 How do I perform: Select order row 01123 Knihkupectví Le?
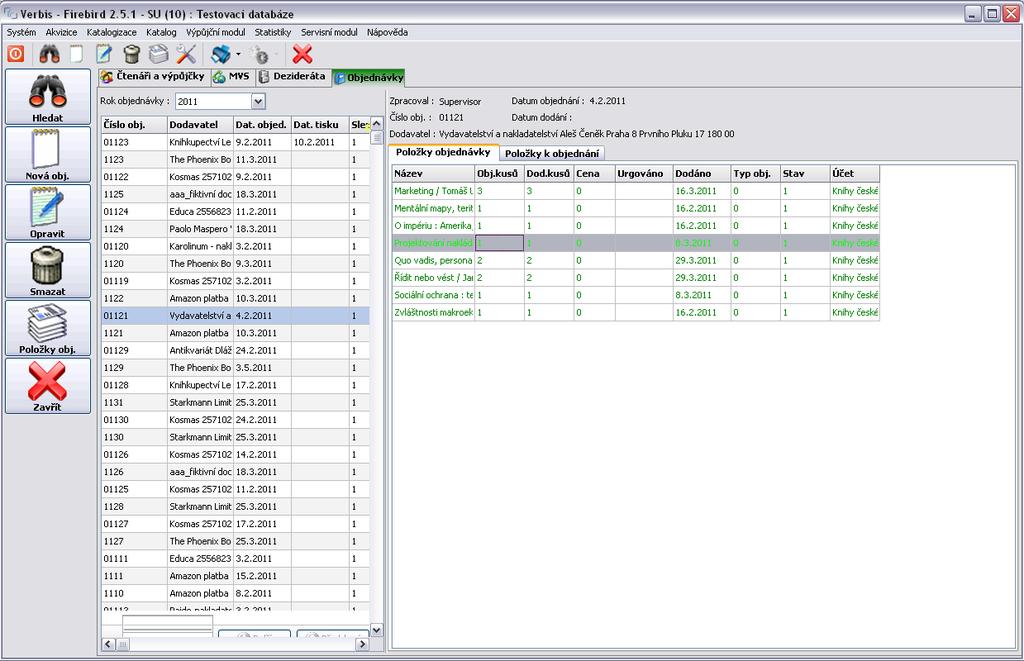tap(235, 142)
